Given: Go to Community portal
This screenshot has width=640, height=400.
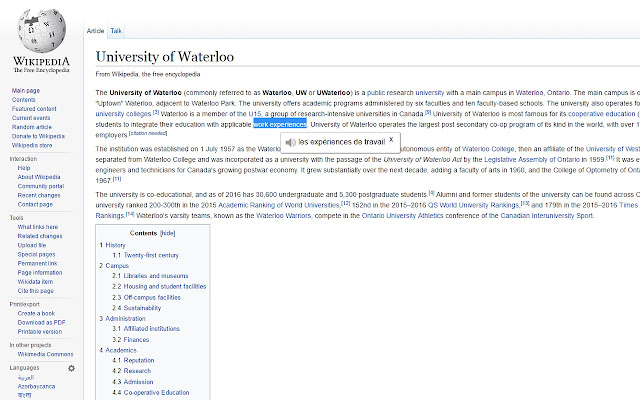Looking at the screenshot, I should click(x=40, y=186).
